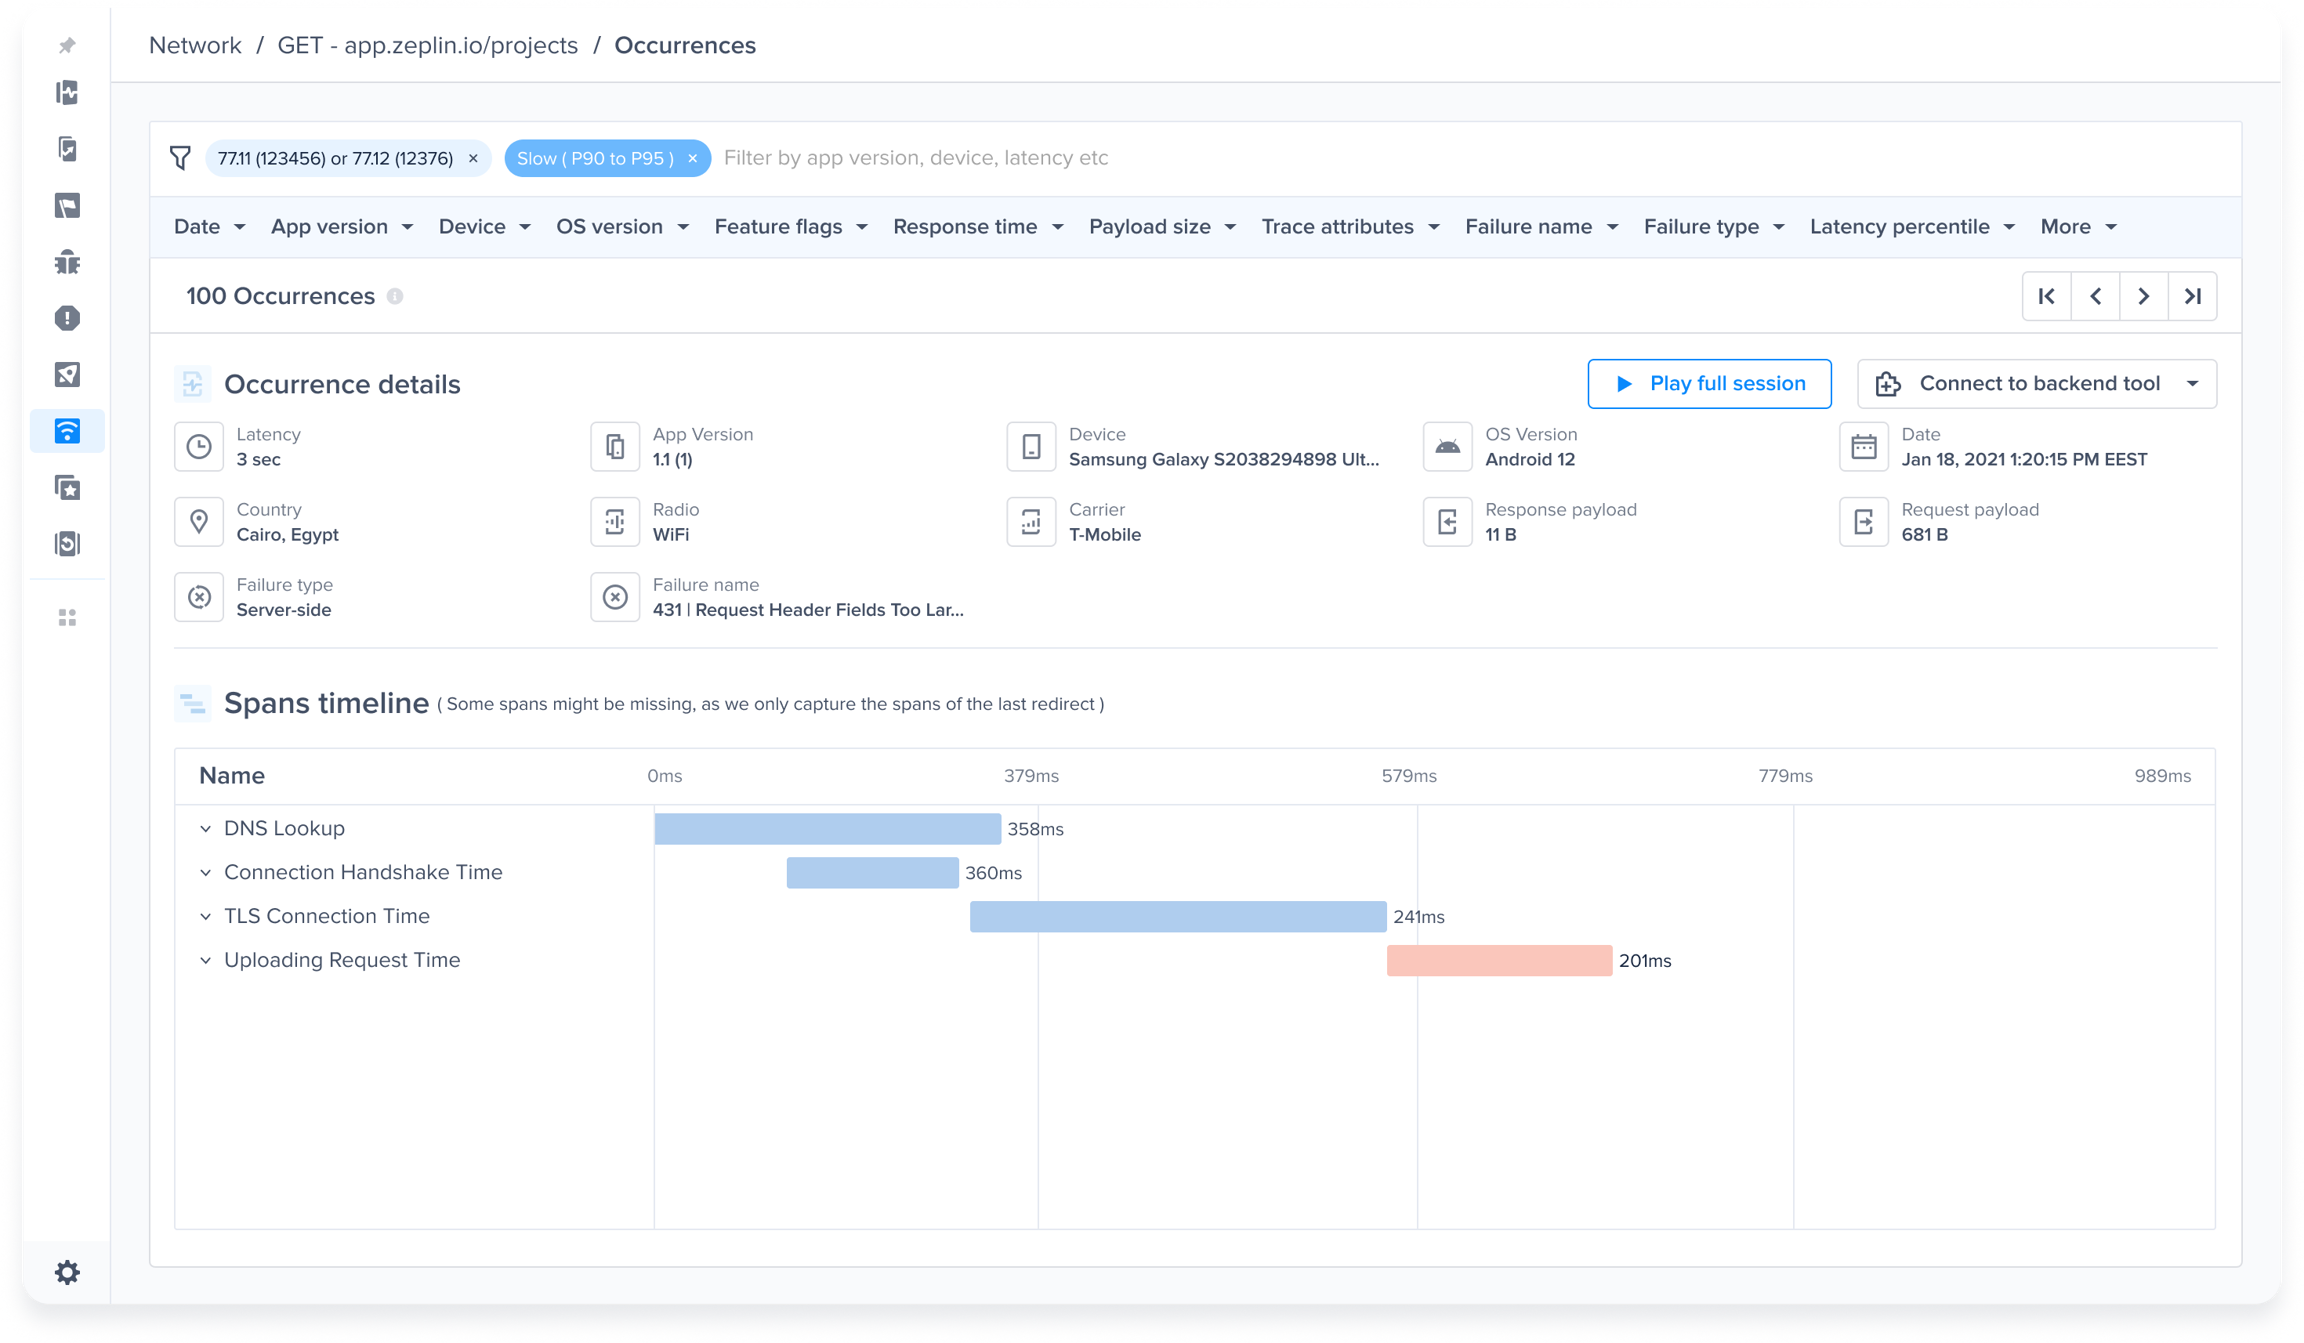The width and height of the screenshot is (2304, 1343).
Task: Open the More filters menu
Action: (x=2077, y=227)
